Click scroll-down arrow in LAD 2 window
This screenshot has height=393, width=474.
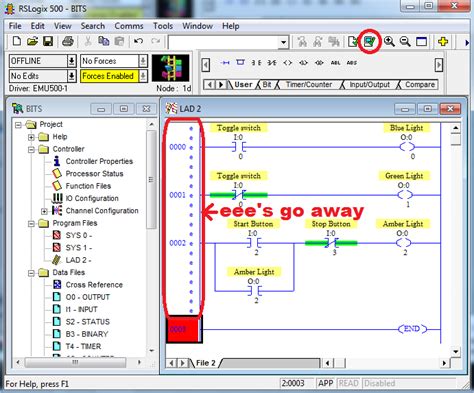455,352
